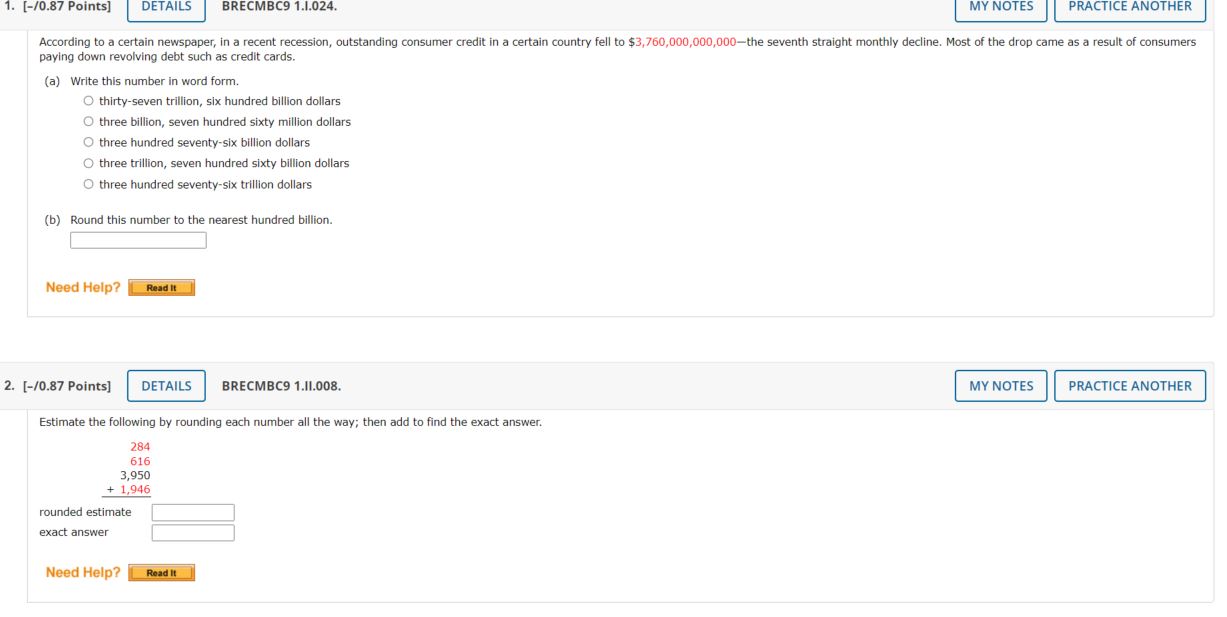
Task: Click the Read It button under question 2
Action: click(x=161, y=573)
